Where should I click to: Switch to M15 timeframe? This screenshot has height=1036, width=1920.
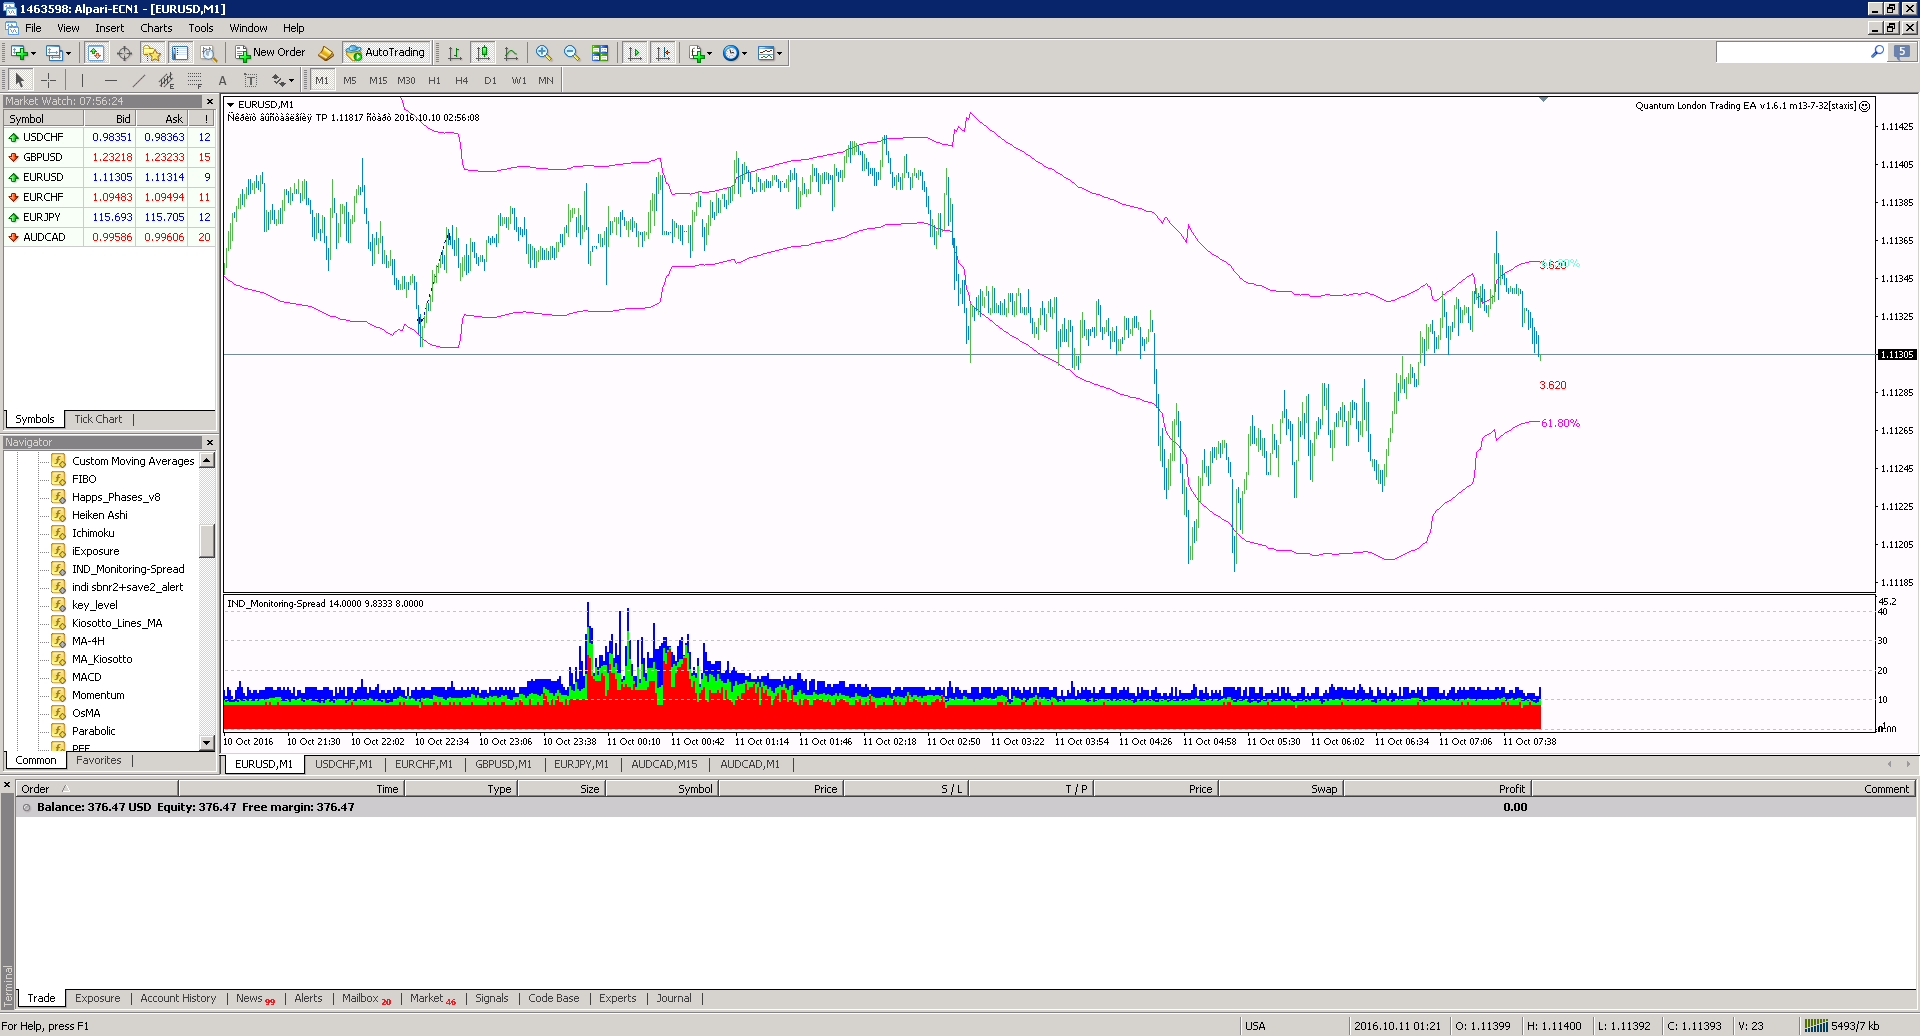(378, 80)
